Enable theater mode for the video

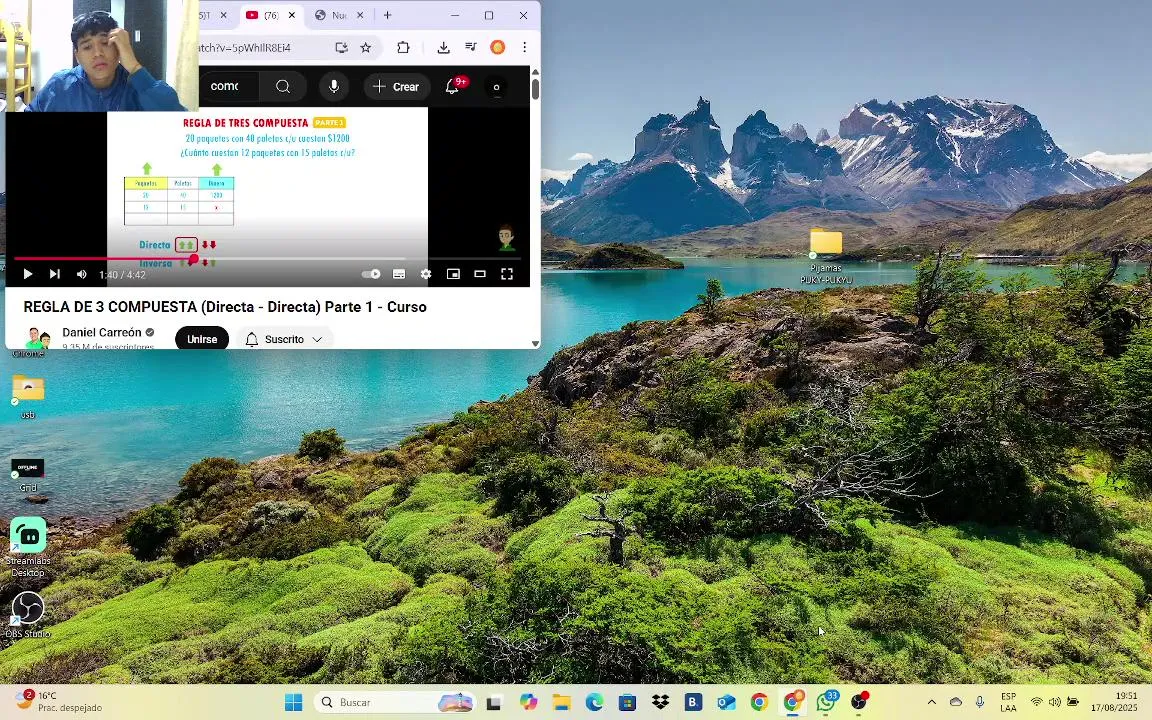480,274
